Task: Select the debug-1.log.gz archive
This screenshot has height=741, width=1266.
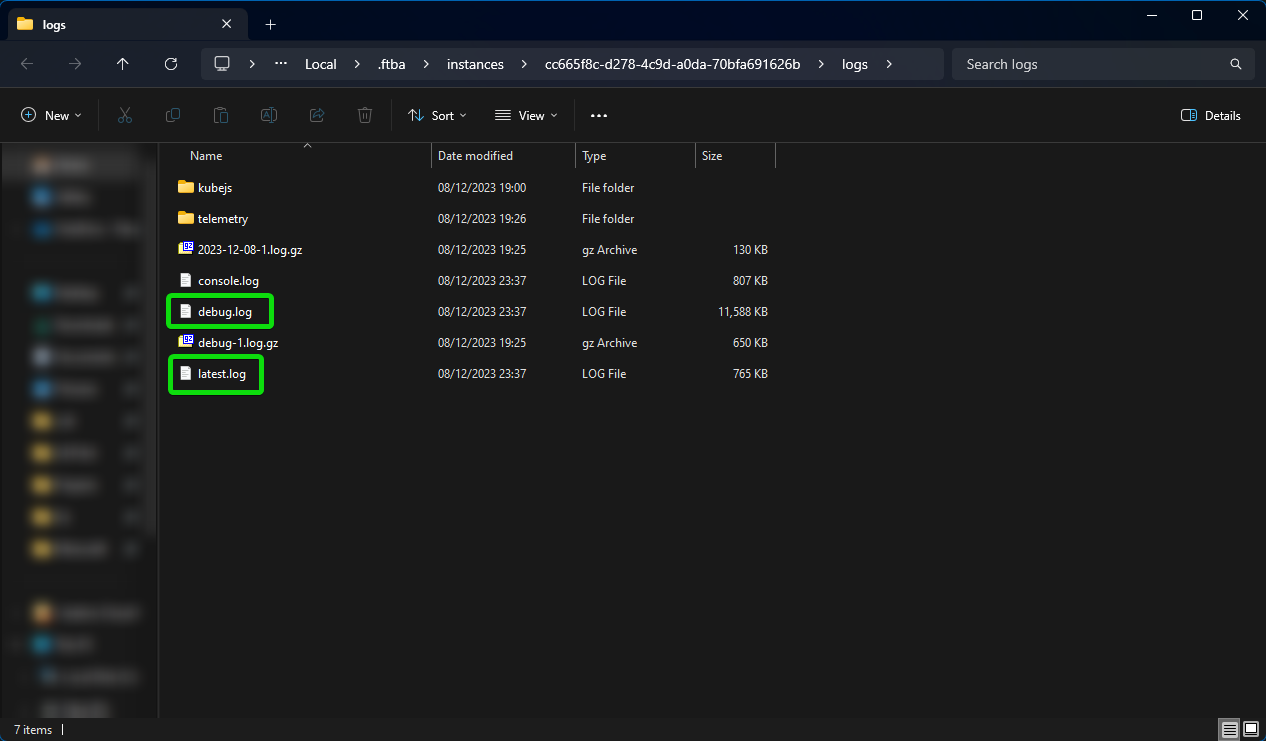Action: (x=238, y=343)
